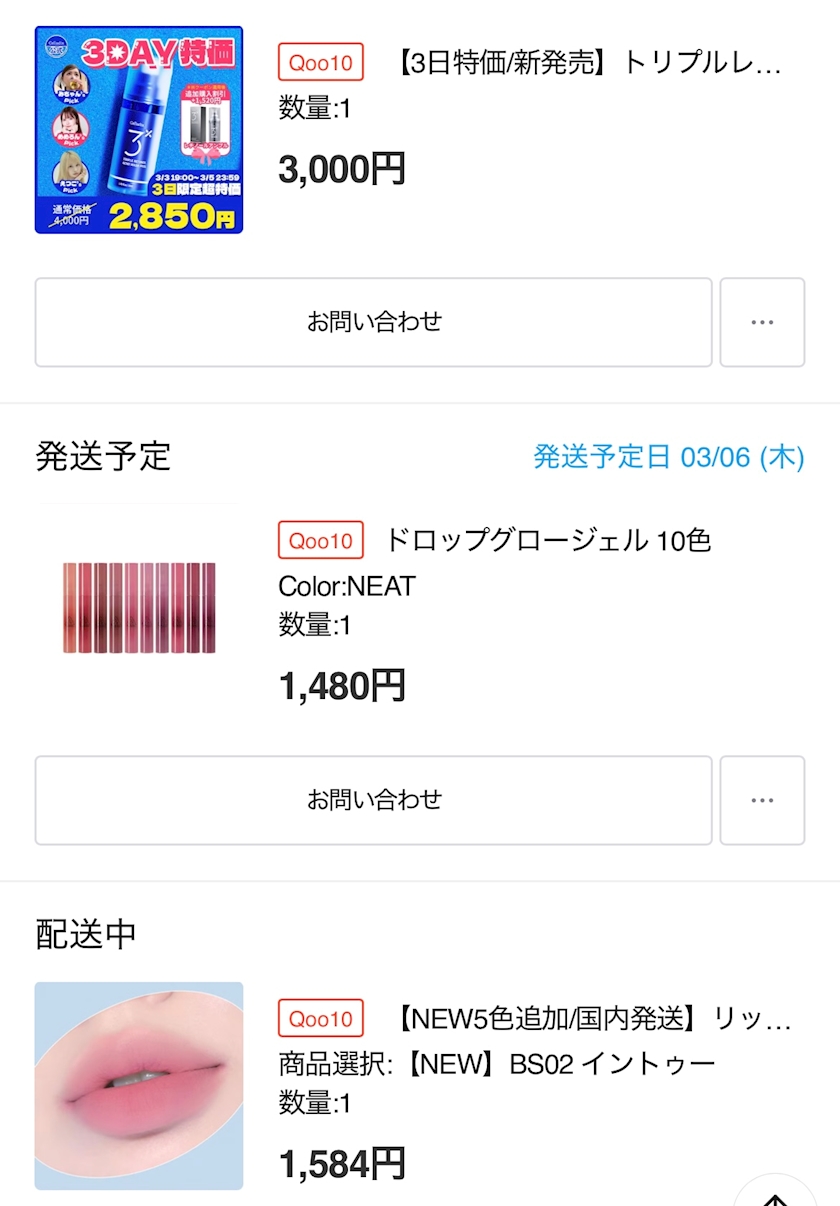Image resolution: width=840 pixels, height=1206 pixels.
Task: Open more options for the 3,000円 order
Action: coord(762,322)
